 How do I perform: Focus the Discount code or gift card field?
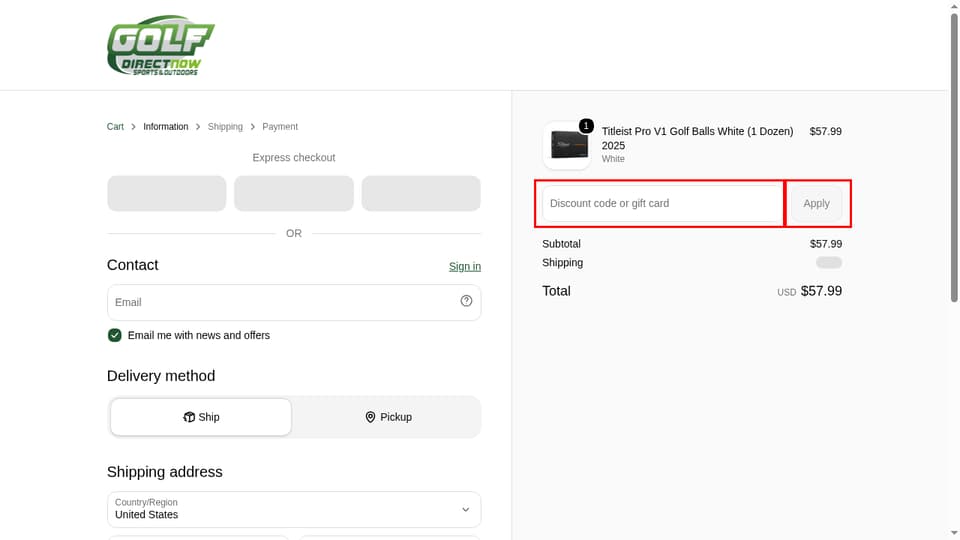[x=662, y=203]
